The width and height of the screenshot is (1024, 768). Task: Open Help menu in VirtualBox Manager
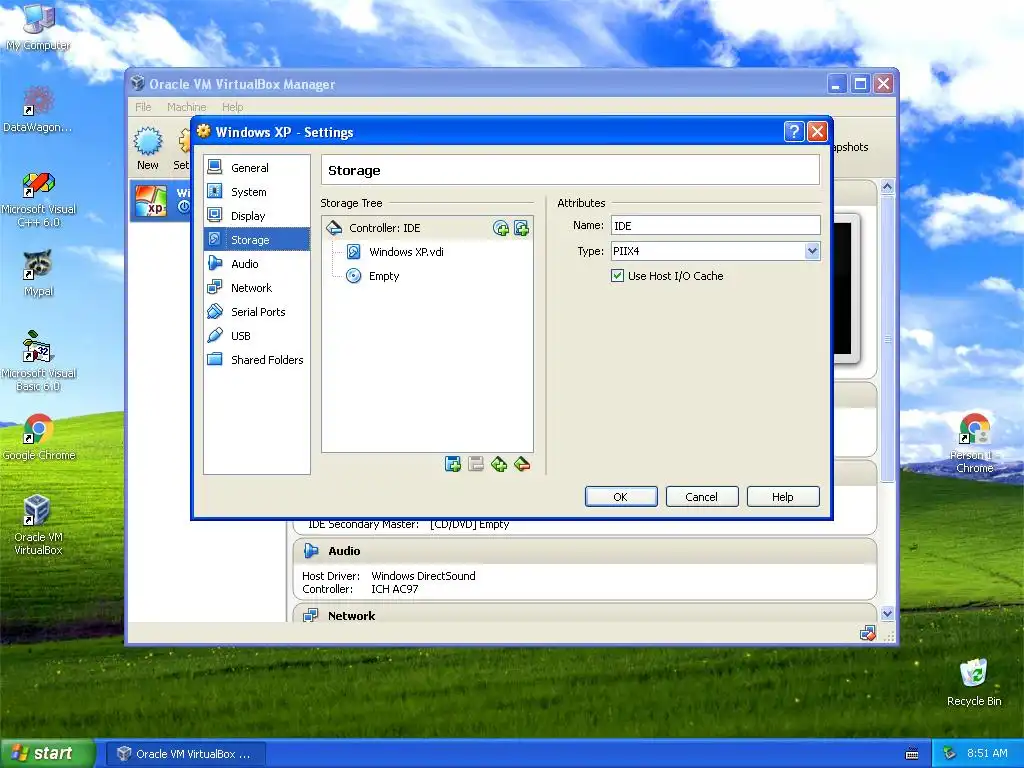(x=232, y=107)
